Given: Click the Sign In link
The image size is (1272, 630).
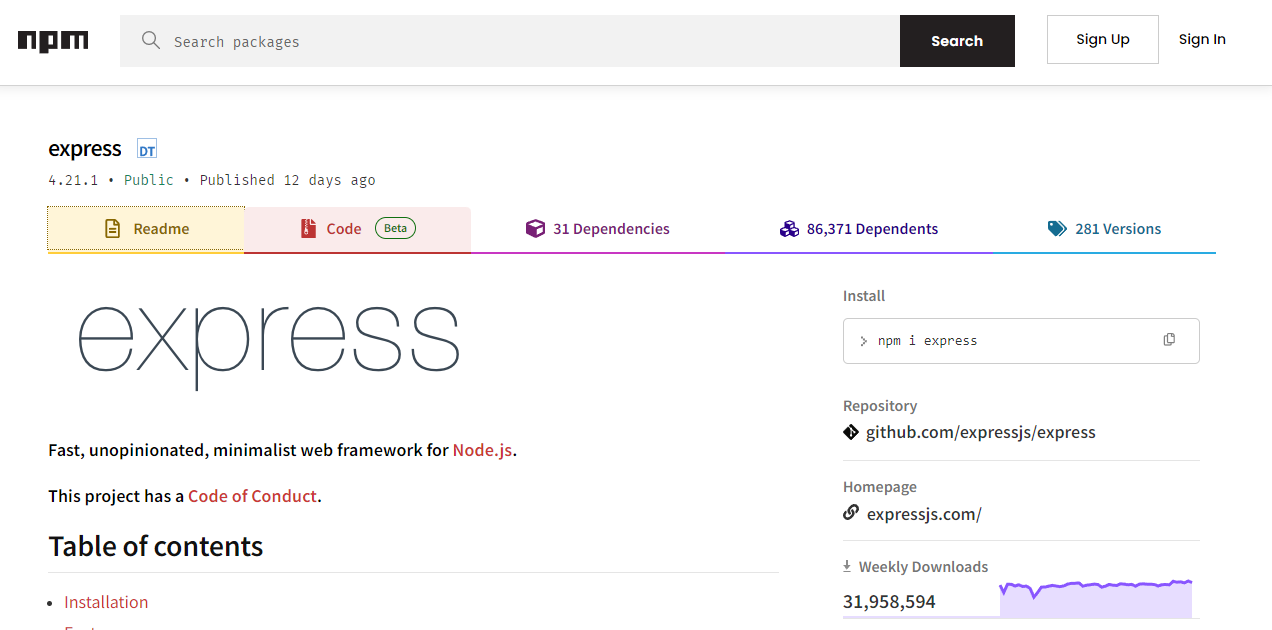Looking at the screenshot, I should [x=1202, y=39].
